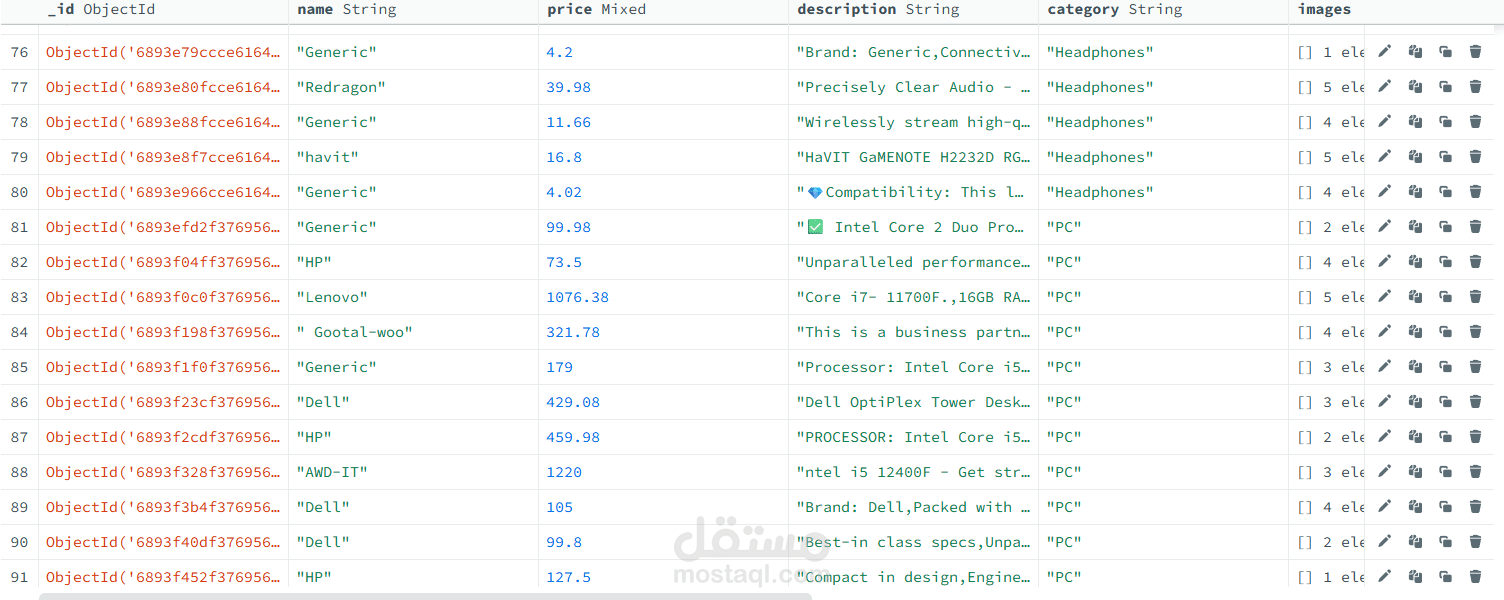Expand images array in row 79

[x=1330, y=157]
